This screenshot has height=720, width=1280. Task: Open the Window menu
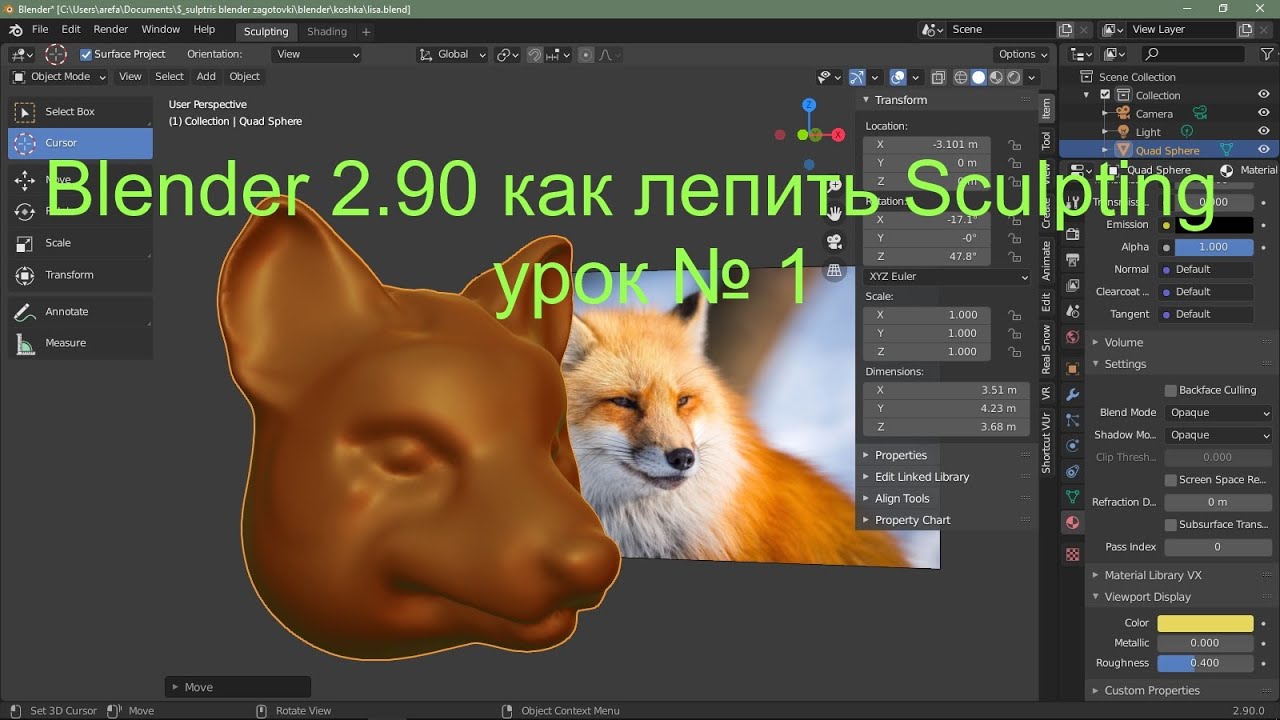[x=161, y=30]
